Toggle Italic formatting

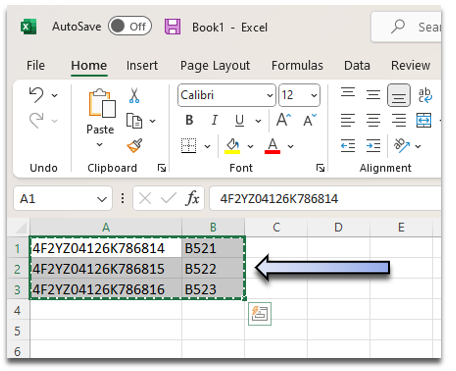215,120
